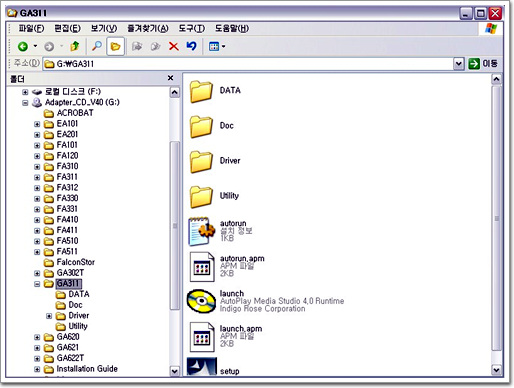514x388 pixels.
Task: Close the folders pane
Action: pyautogui.click(x=170, y=78)
